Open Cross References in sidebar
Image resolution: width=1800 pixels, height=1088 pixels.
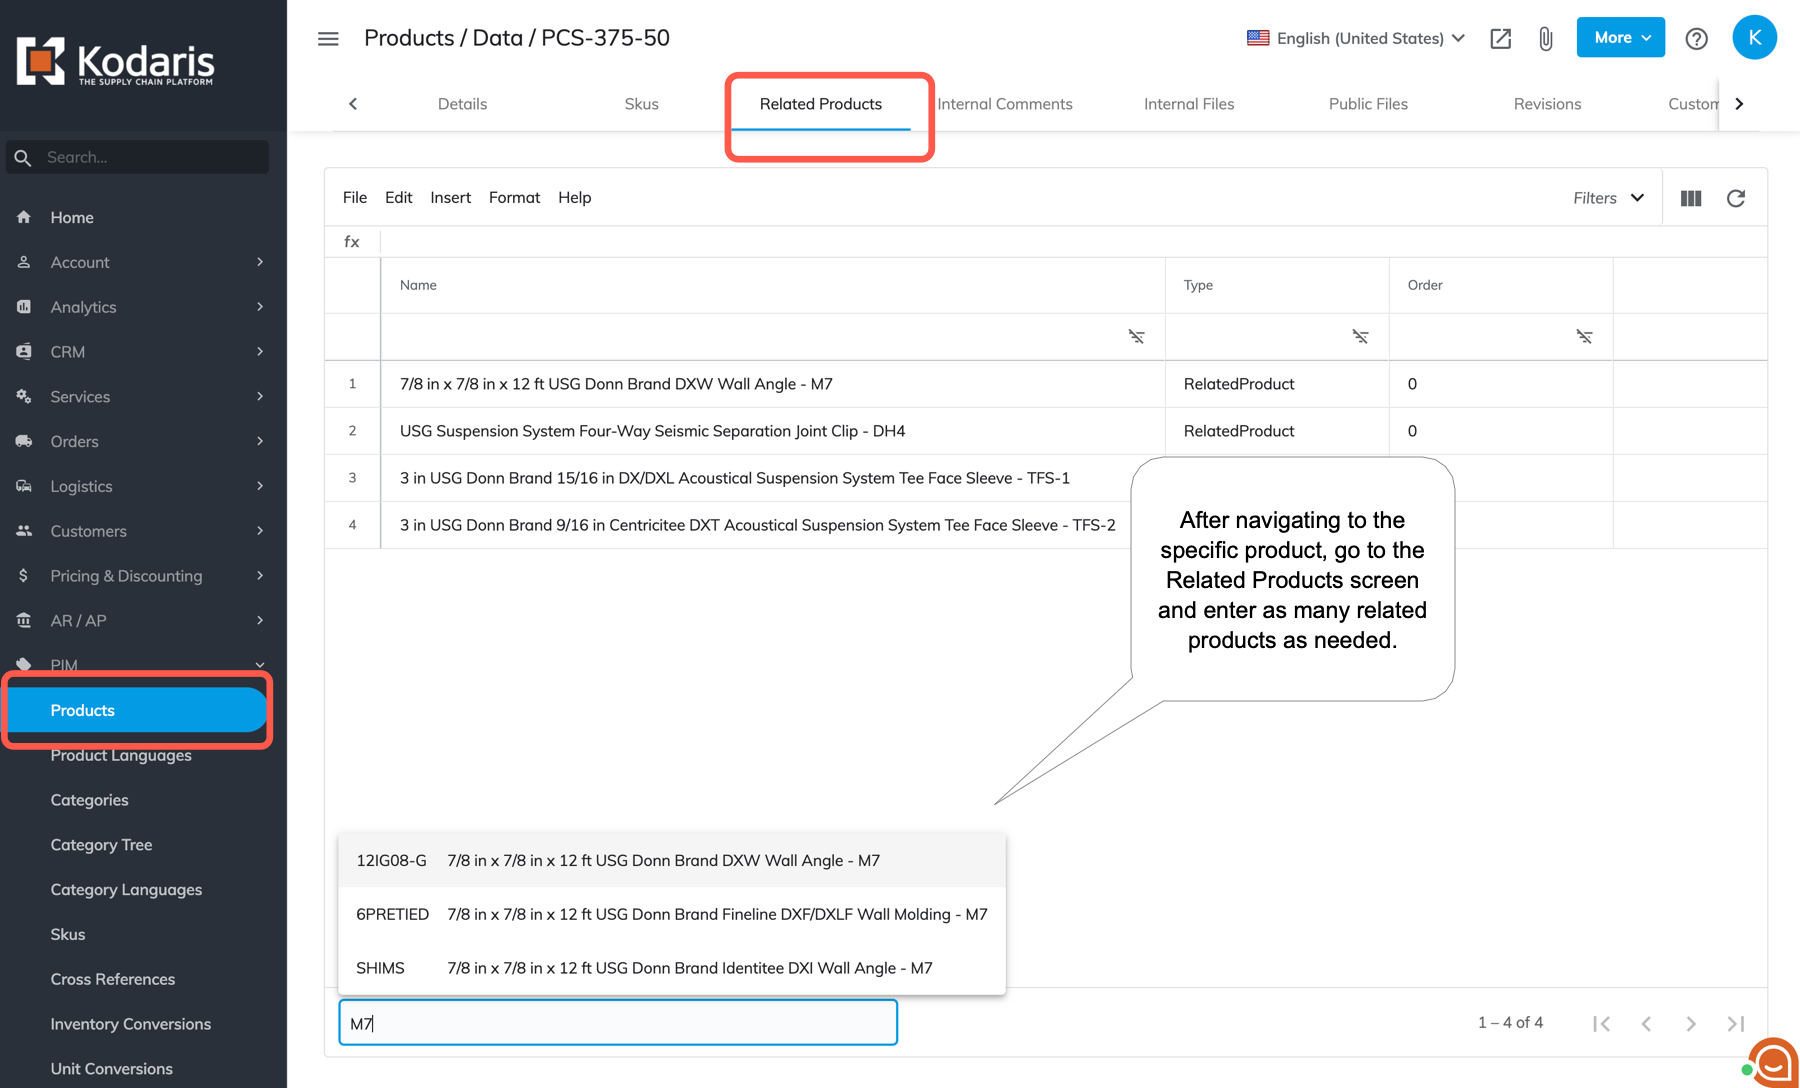point(112,979)
